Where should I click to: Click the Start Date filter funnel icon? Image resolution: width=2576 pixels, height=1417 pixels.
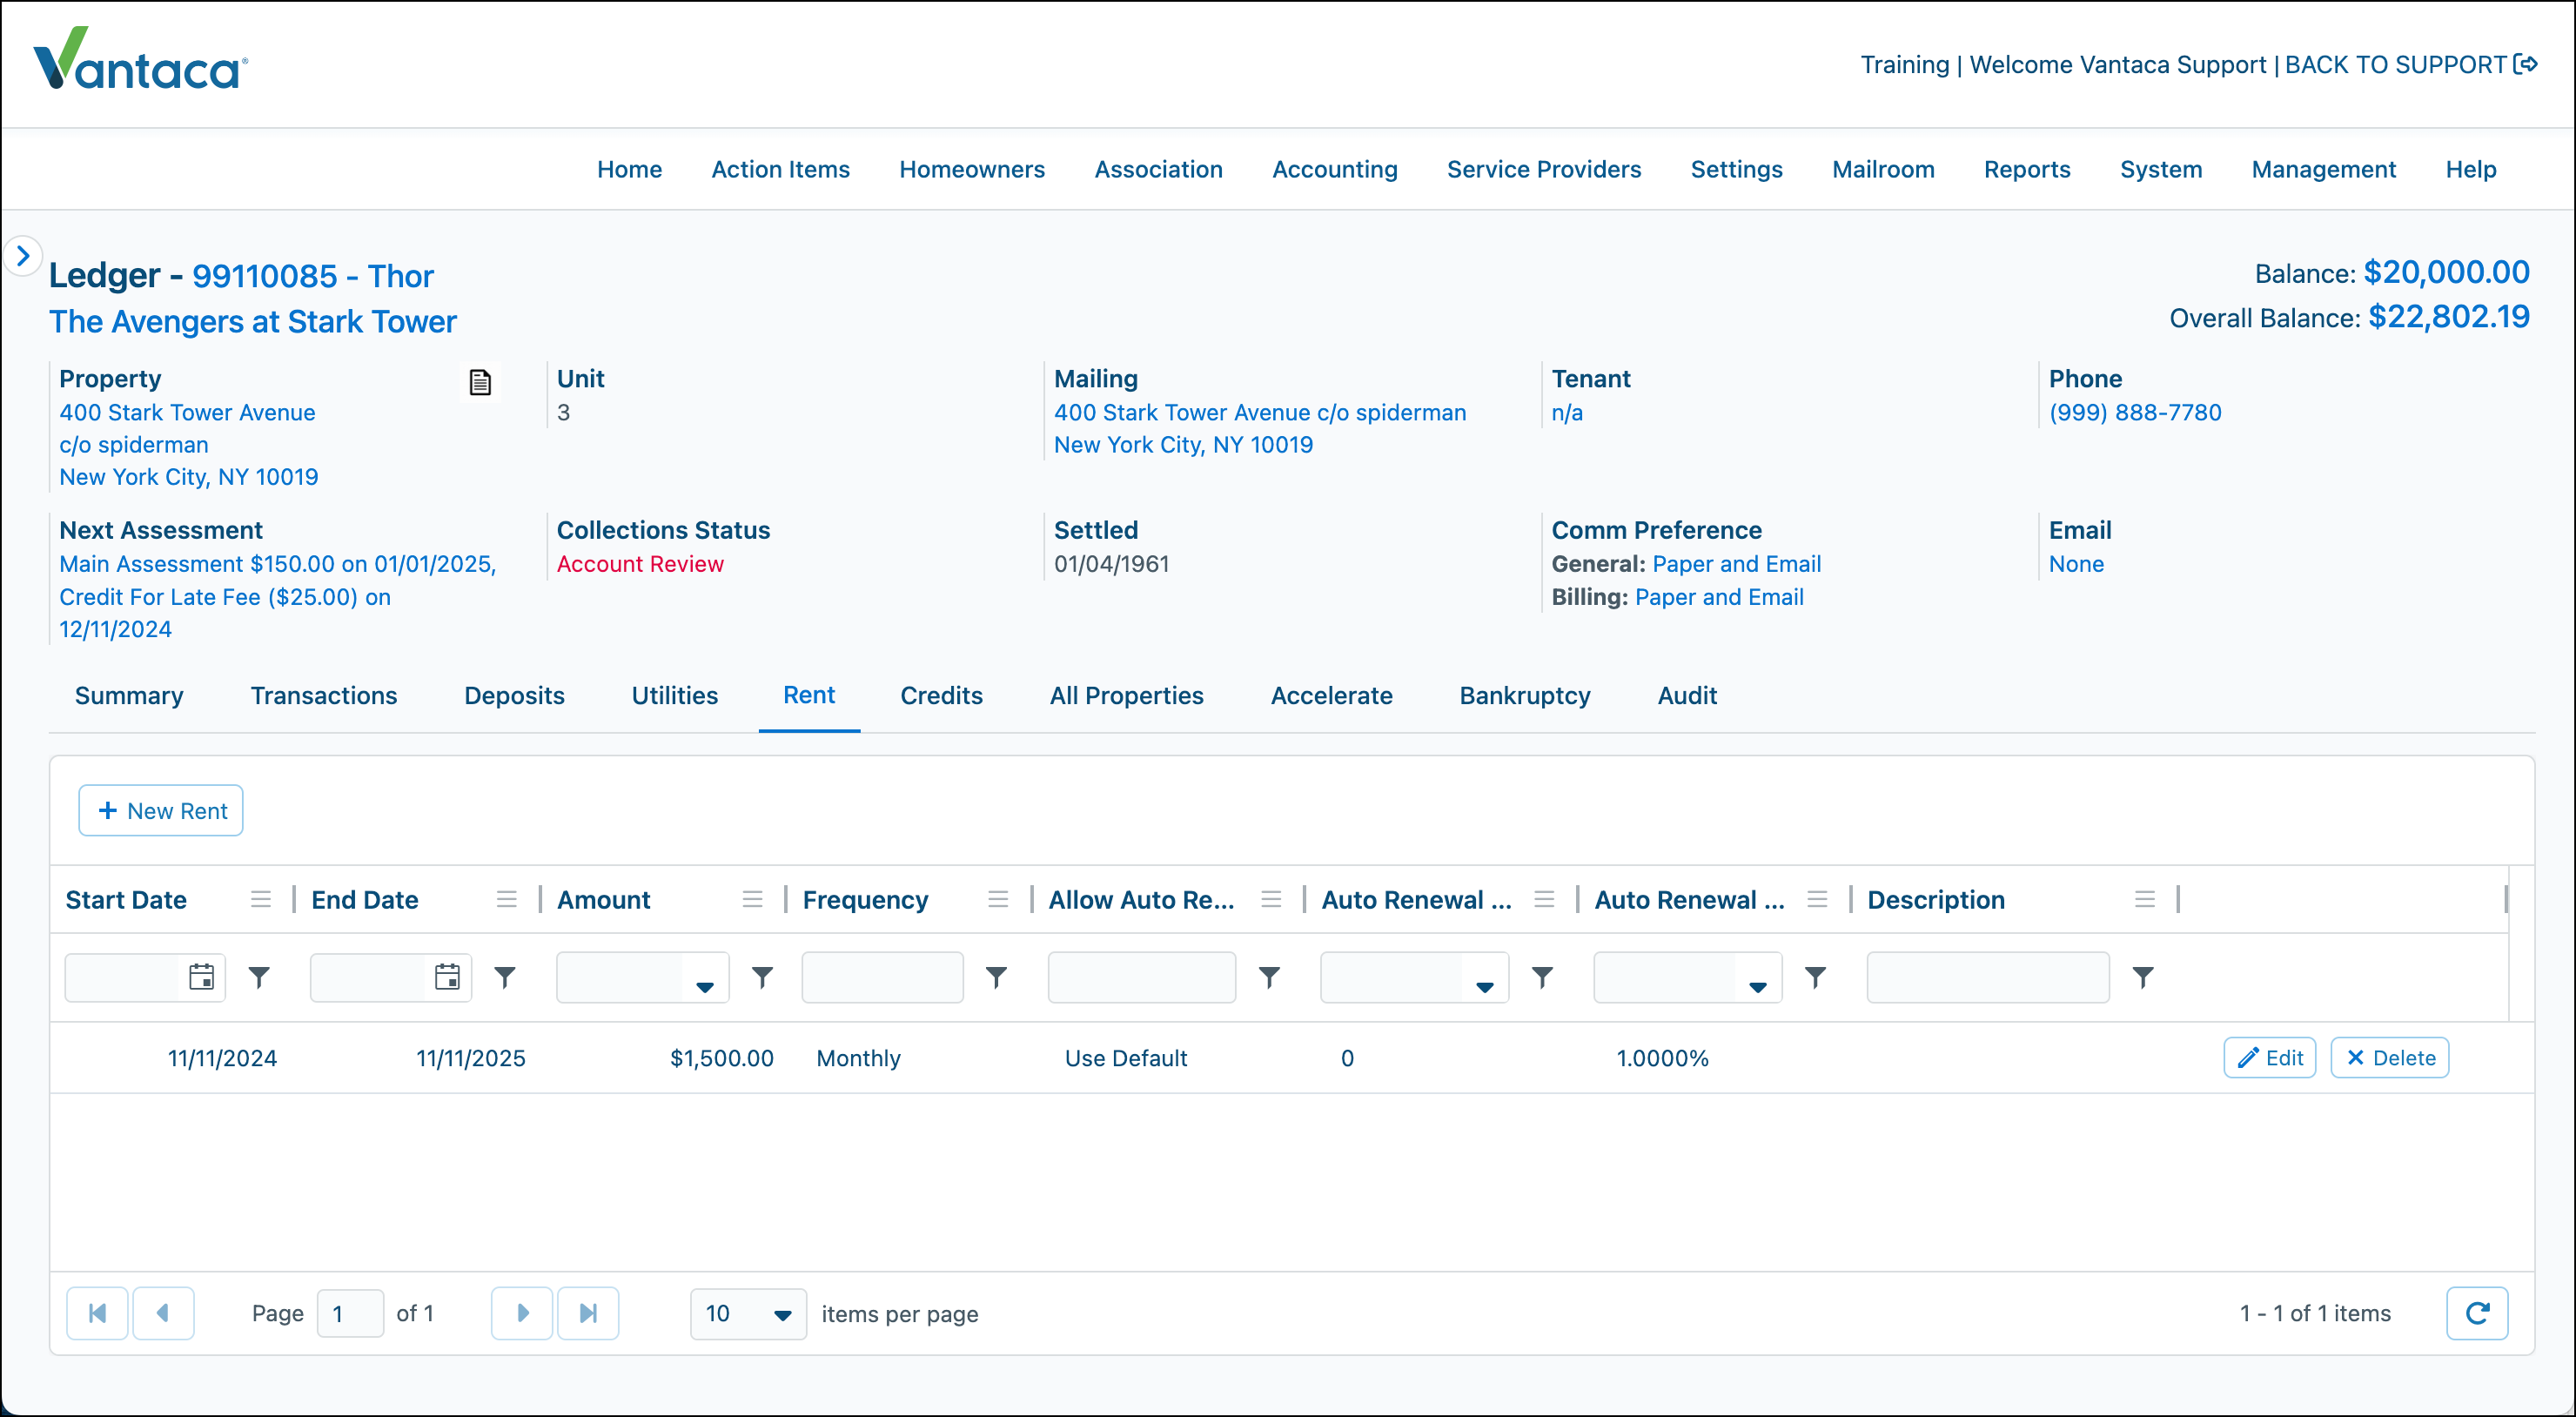(x=259, y=977)
